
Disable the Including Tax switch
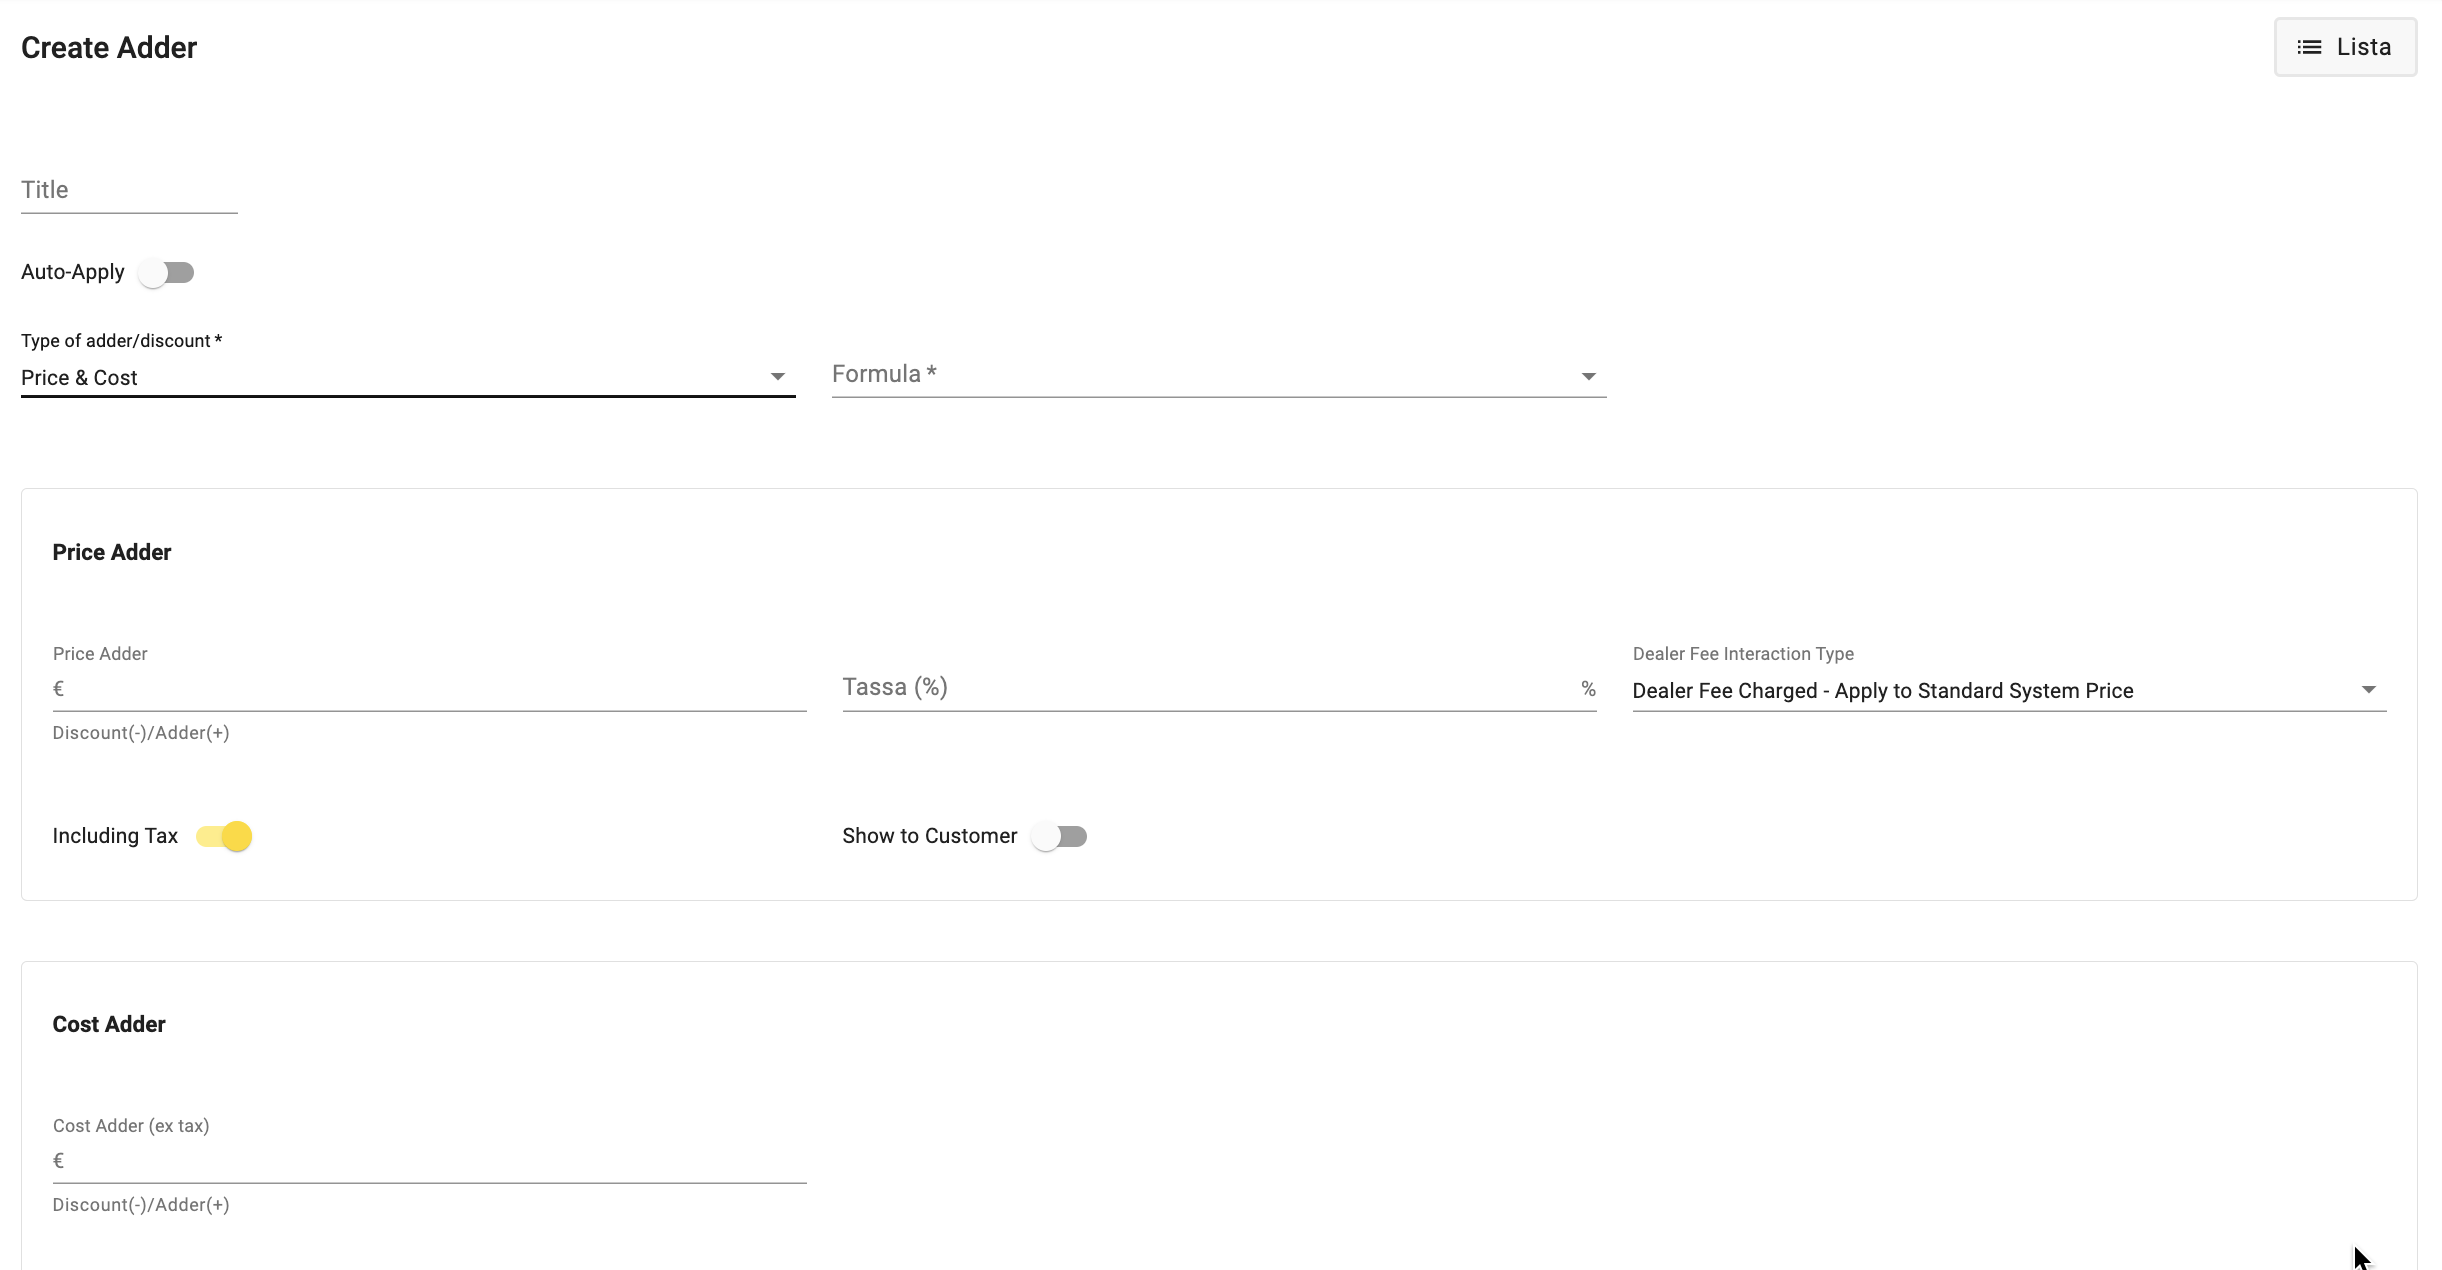(224, 836)
